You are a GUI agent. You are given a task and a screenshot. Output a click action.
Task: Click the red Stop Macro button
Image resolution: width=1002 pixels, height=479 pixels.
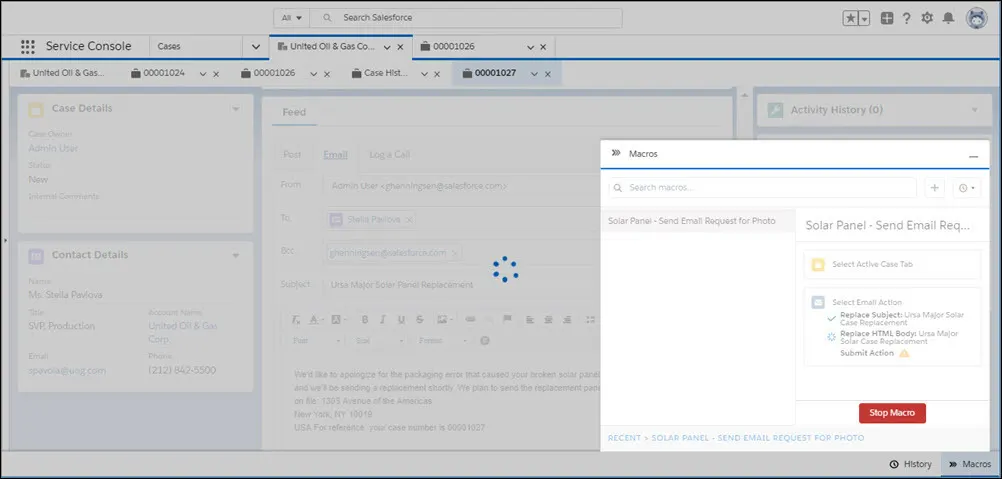[x=892, y=413]
